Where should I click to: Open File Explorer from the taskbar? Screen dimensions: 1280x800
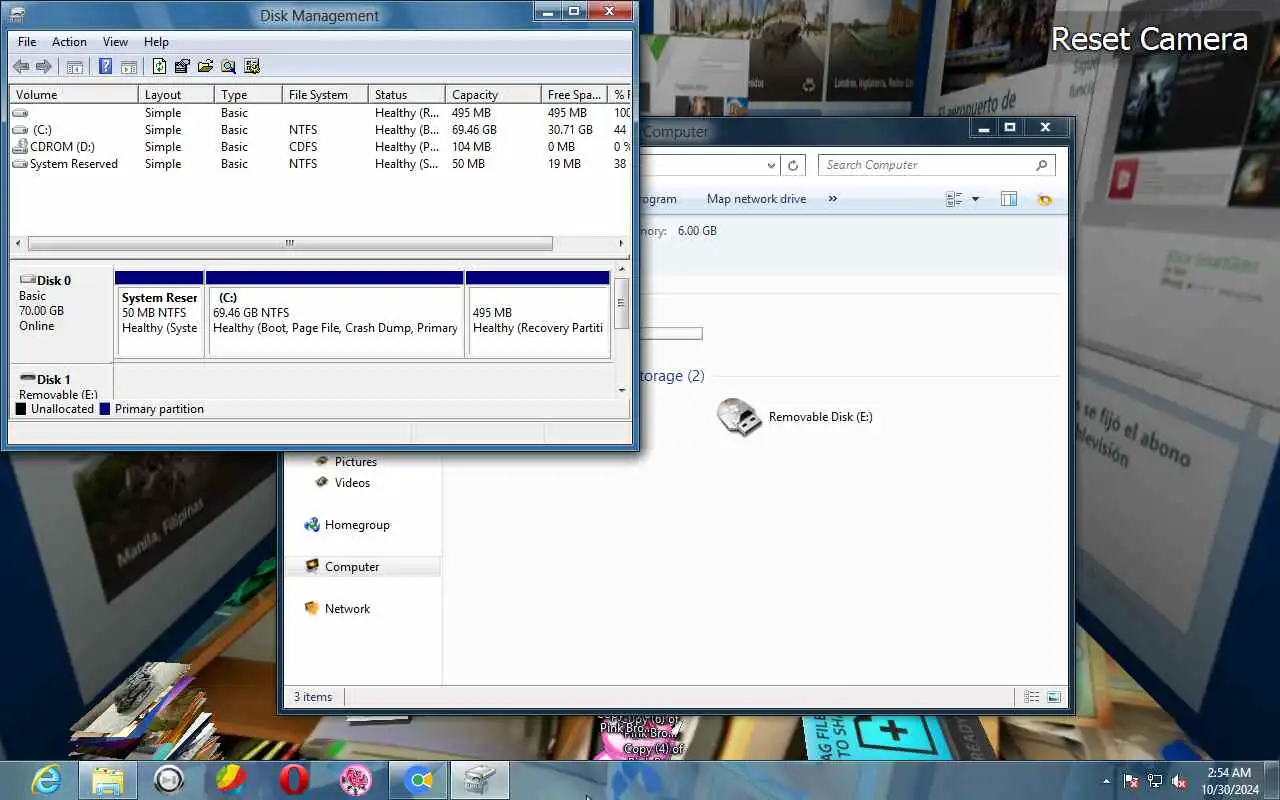click(107, 780)
